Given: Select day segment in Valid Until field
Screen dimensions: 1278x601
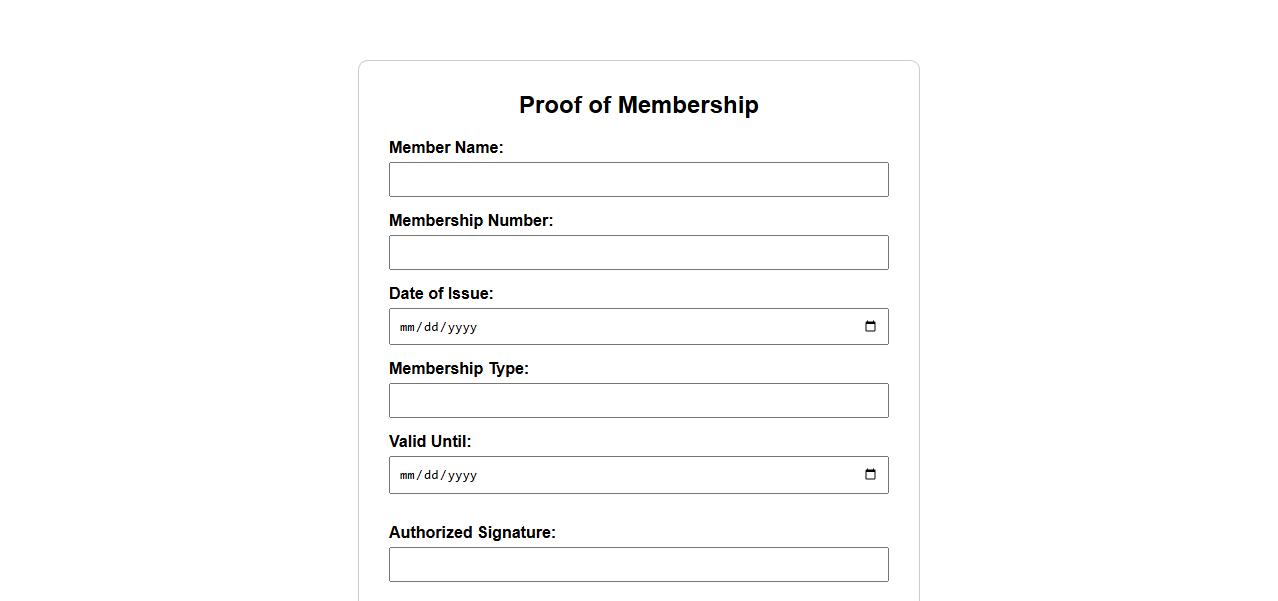Looking at the screenshot, I should coord(431,475).
